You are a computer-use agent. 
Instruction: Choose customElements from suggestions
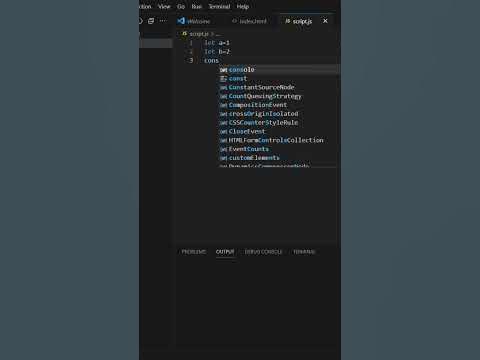[278, 158]
